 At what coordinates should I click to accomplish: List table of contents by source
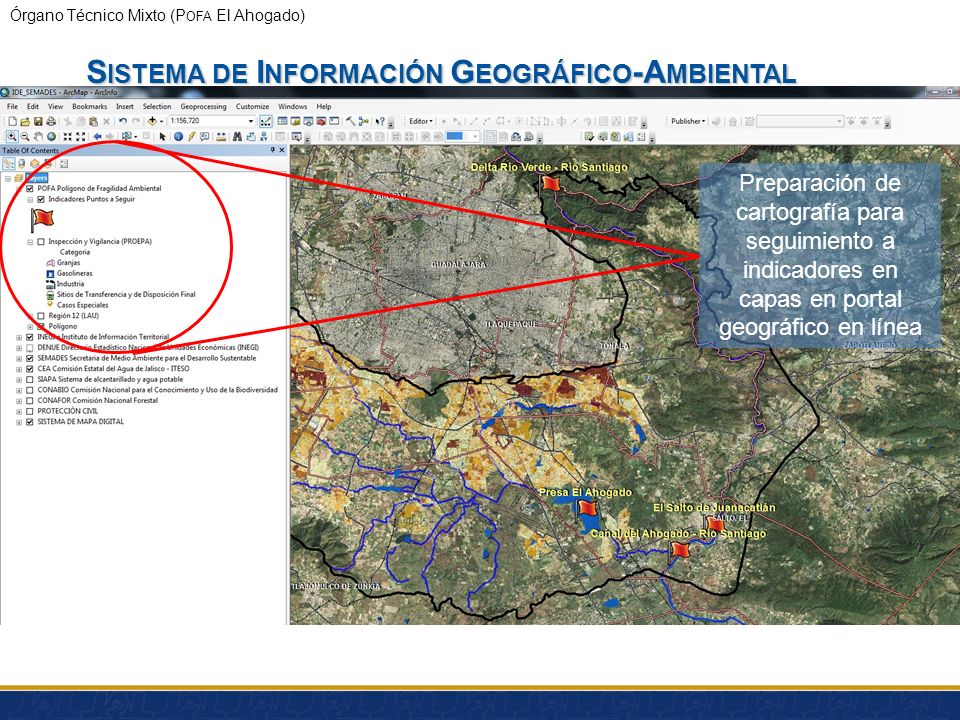click(22, 163)
